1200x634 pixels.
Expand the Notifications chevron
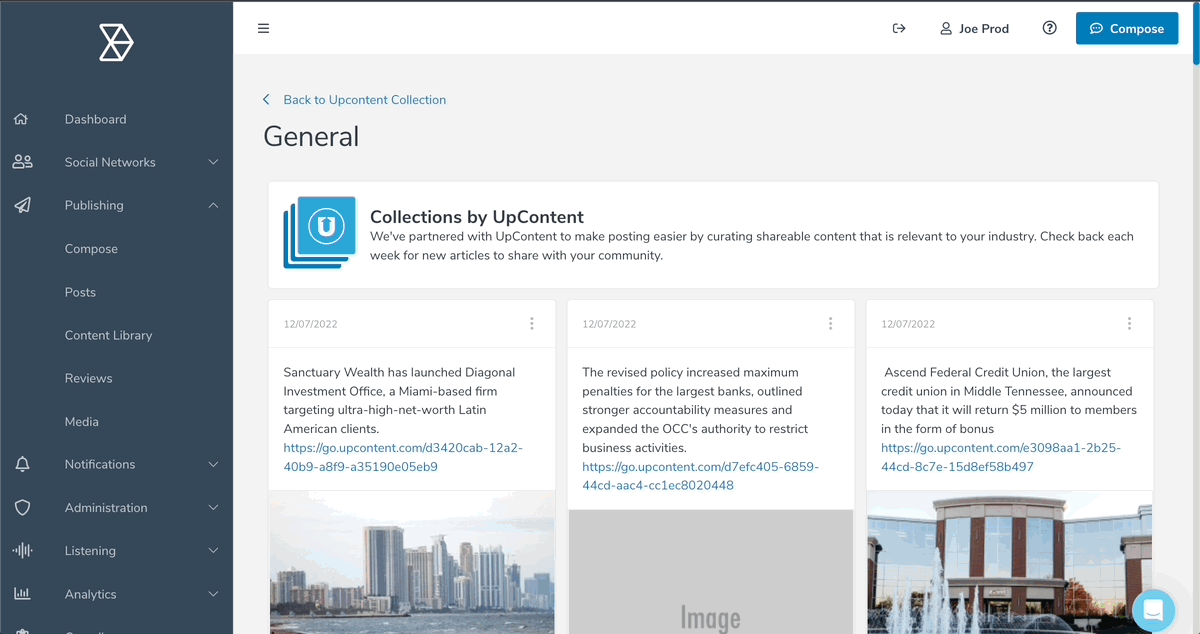click(214, 464)
